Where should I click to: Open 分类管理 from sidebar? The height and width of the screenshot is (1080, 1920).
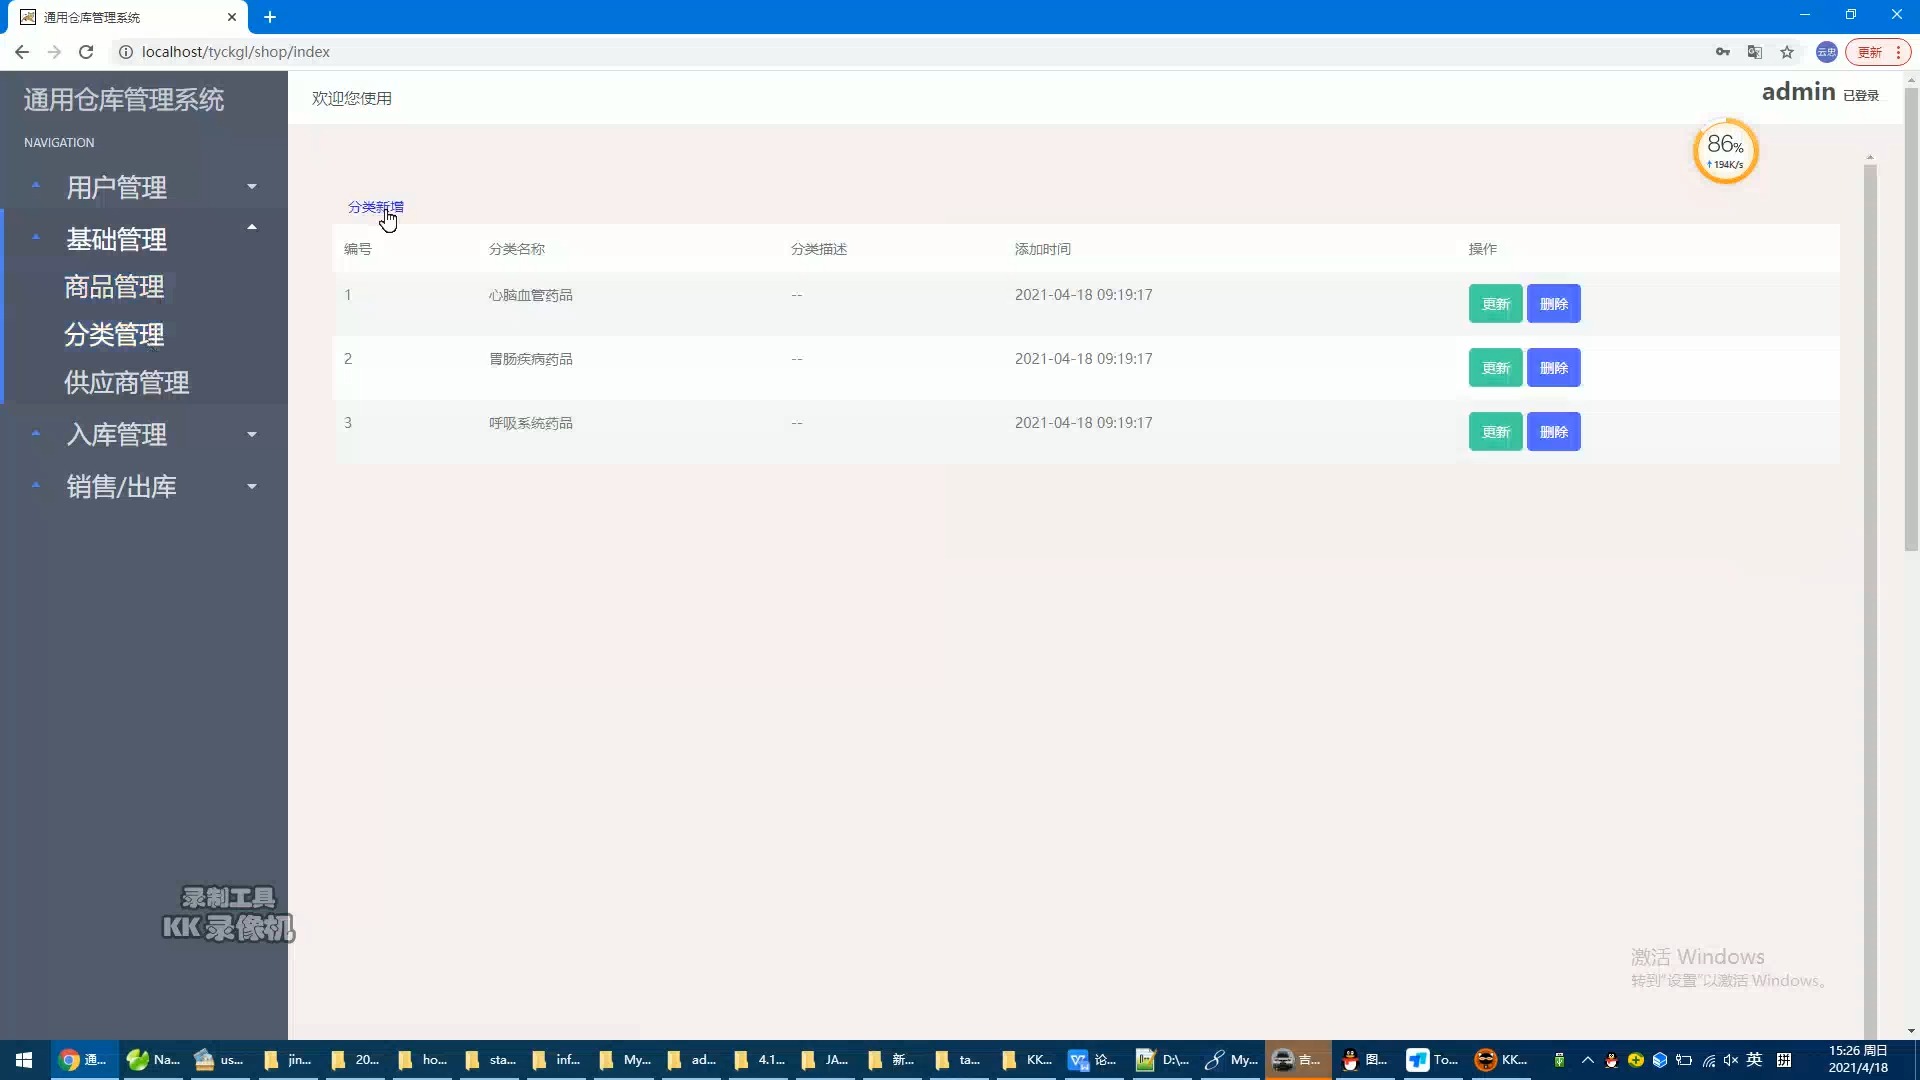point(113,334)
